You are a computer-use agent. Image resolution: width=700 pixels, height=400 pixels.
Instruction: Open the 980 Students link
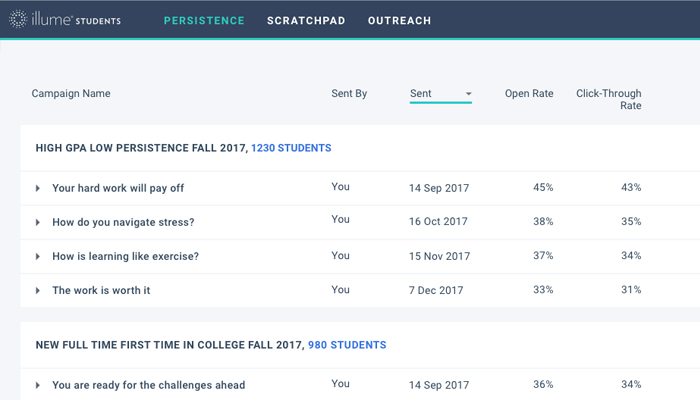(x=347, y=345)
